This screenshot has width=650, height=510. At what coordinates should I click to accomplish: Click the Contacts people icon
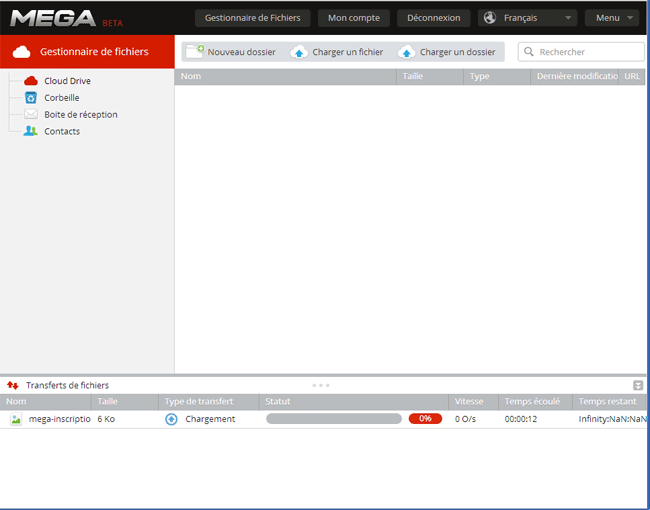tap(30, 131)
